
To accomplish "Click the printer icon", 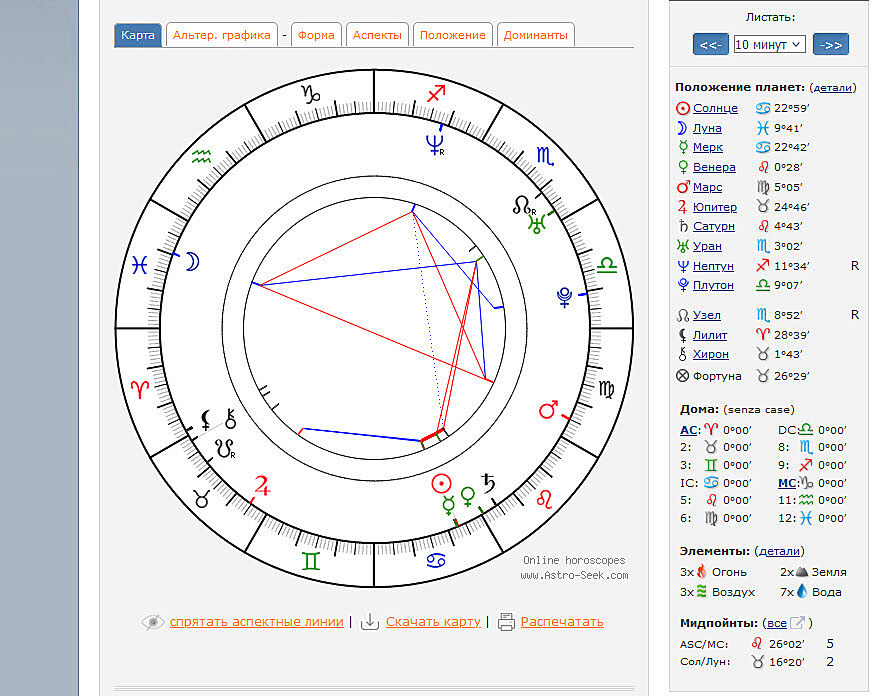I will click(x=506, y=622).
